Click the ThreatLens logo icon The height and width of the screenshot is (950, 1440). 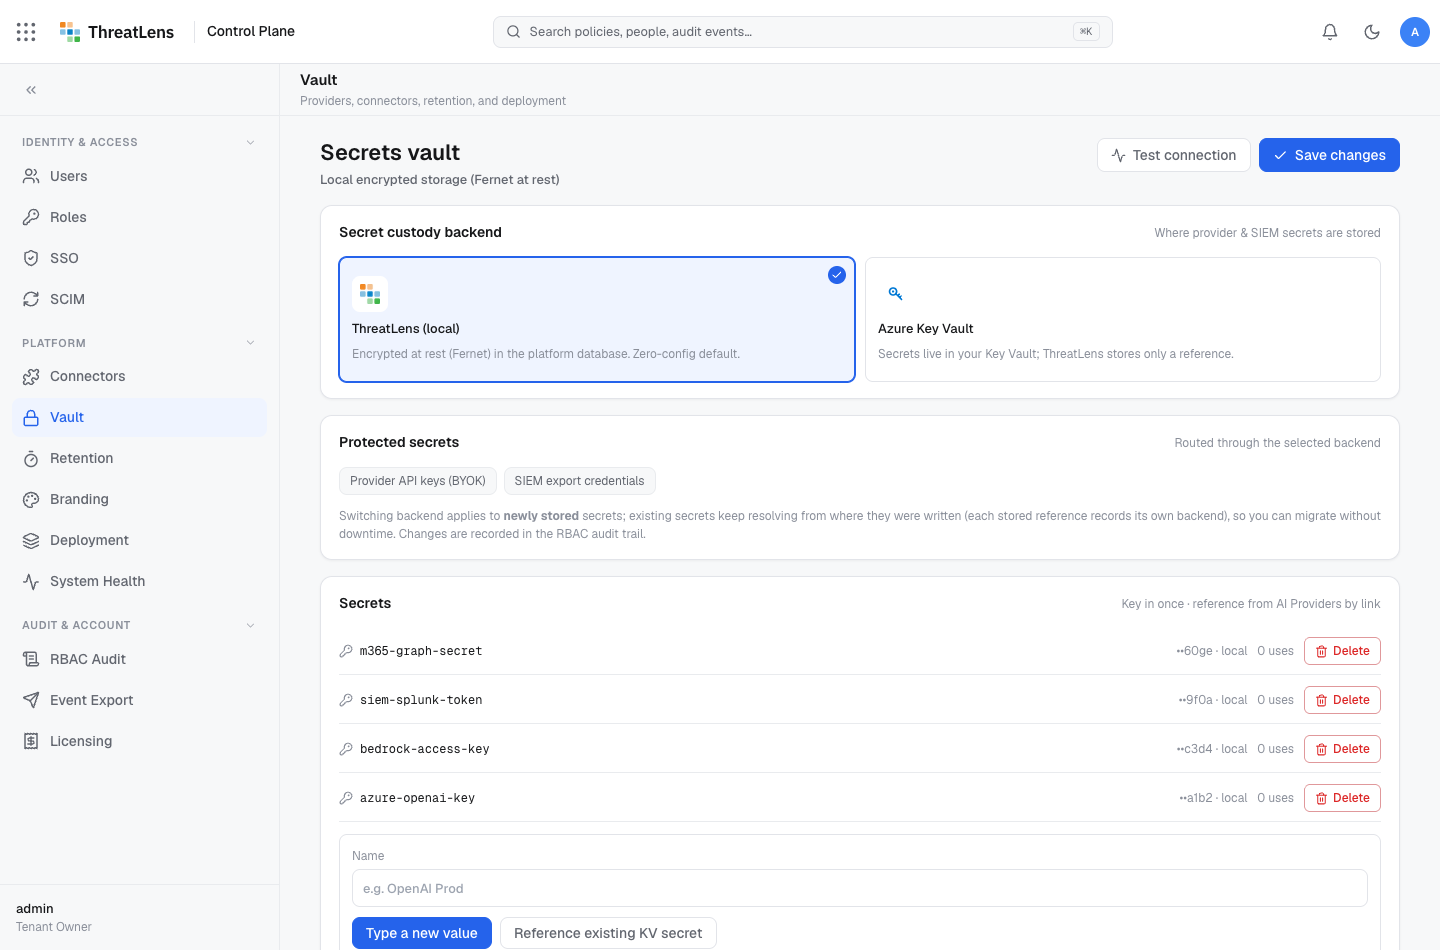click(x=70, y=32)
